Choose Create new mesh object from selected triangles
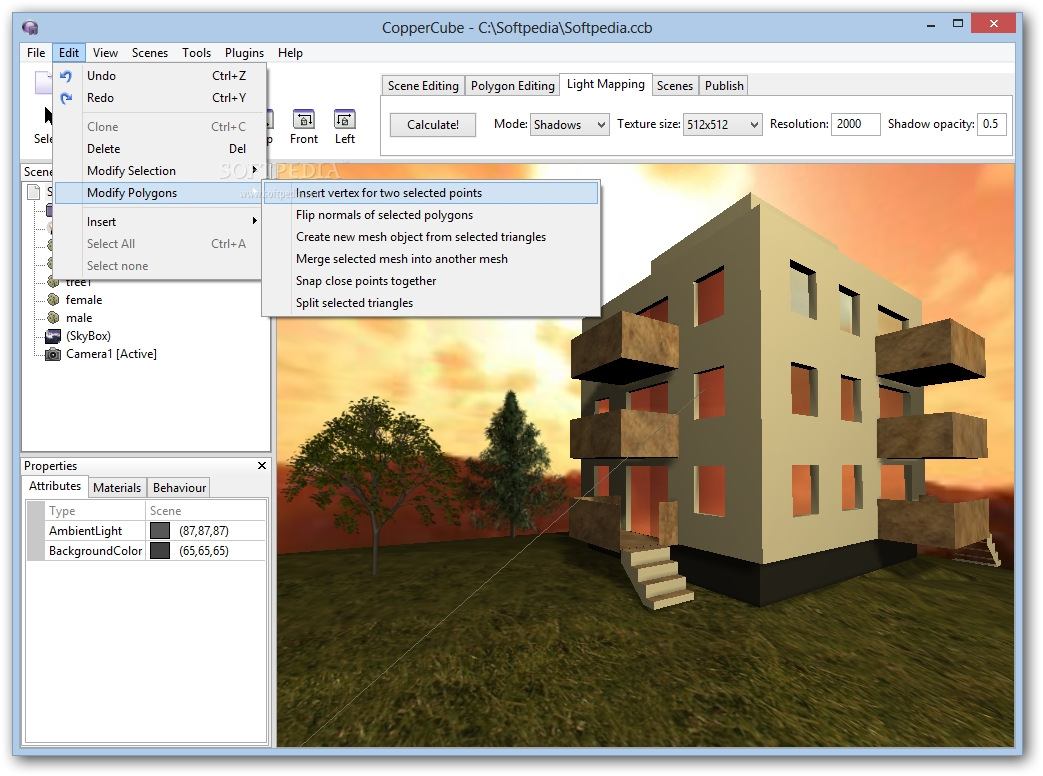Viewport: 1043px width, 776px height. tap(431, 237)
